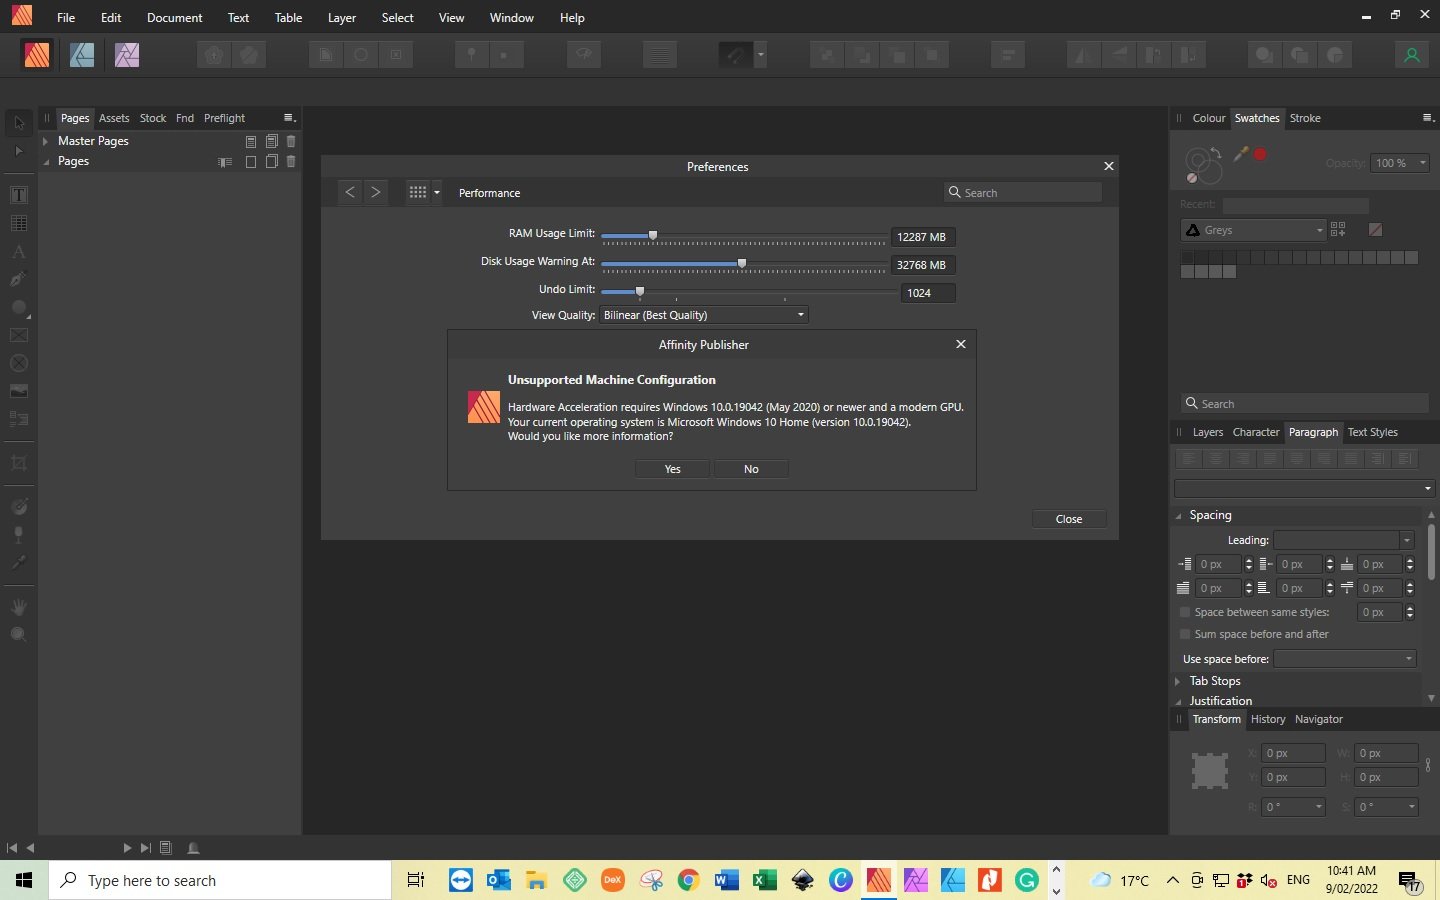Toggle the transform aspect ratio lock link
The height and width of the screenshot is (900, 1440).
[x=1428, y=765]
